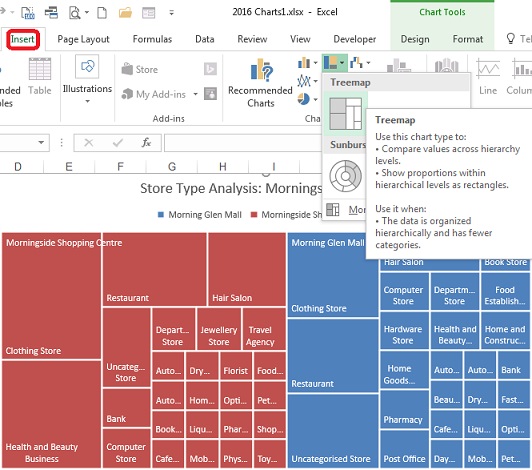This screenshot has height=470, width=532.
Task: Click the Tell me lightbulb icon
Action: click(511, 39)
